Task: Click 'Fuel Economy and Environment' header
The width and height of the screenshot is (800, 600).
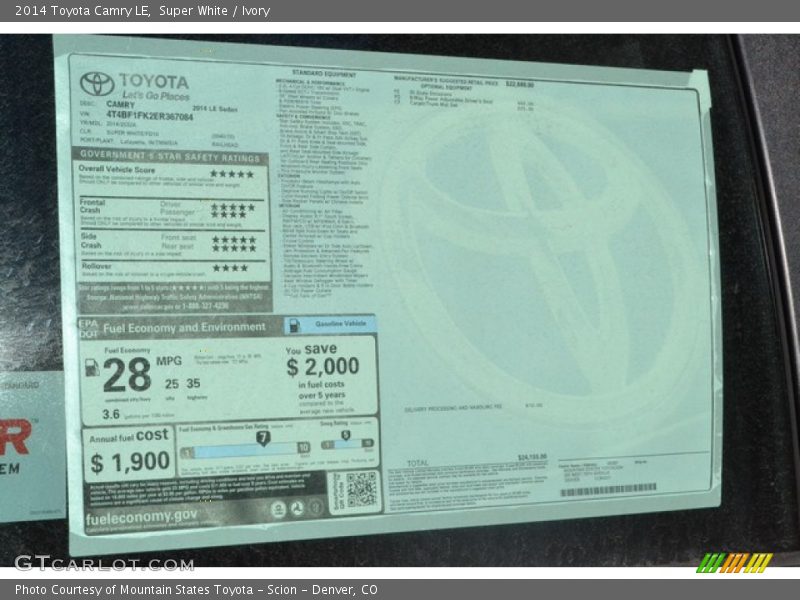Action: click(184, 327)
